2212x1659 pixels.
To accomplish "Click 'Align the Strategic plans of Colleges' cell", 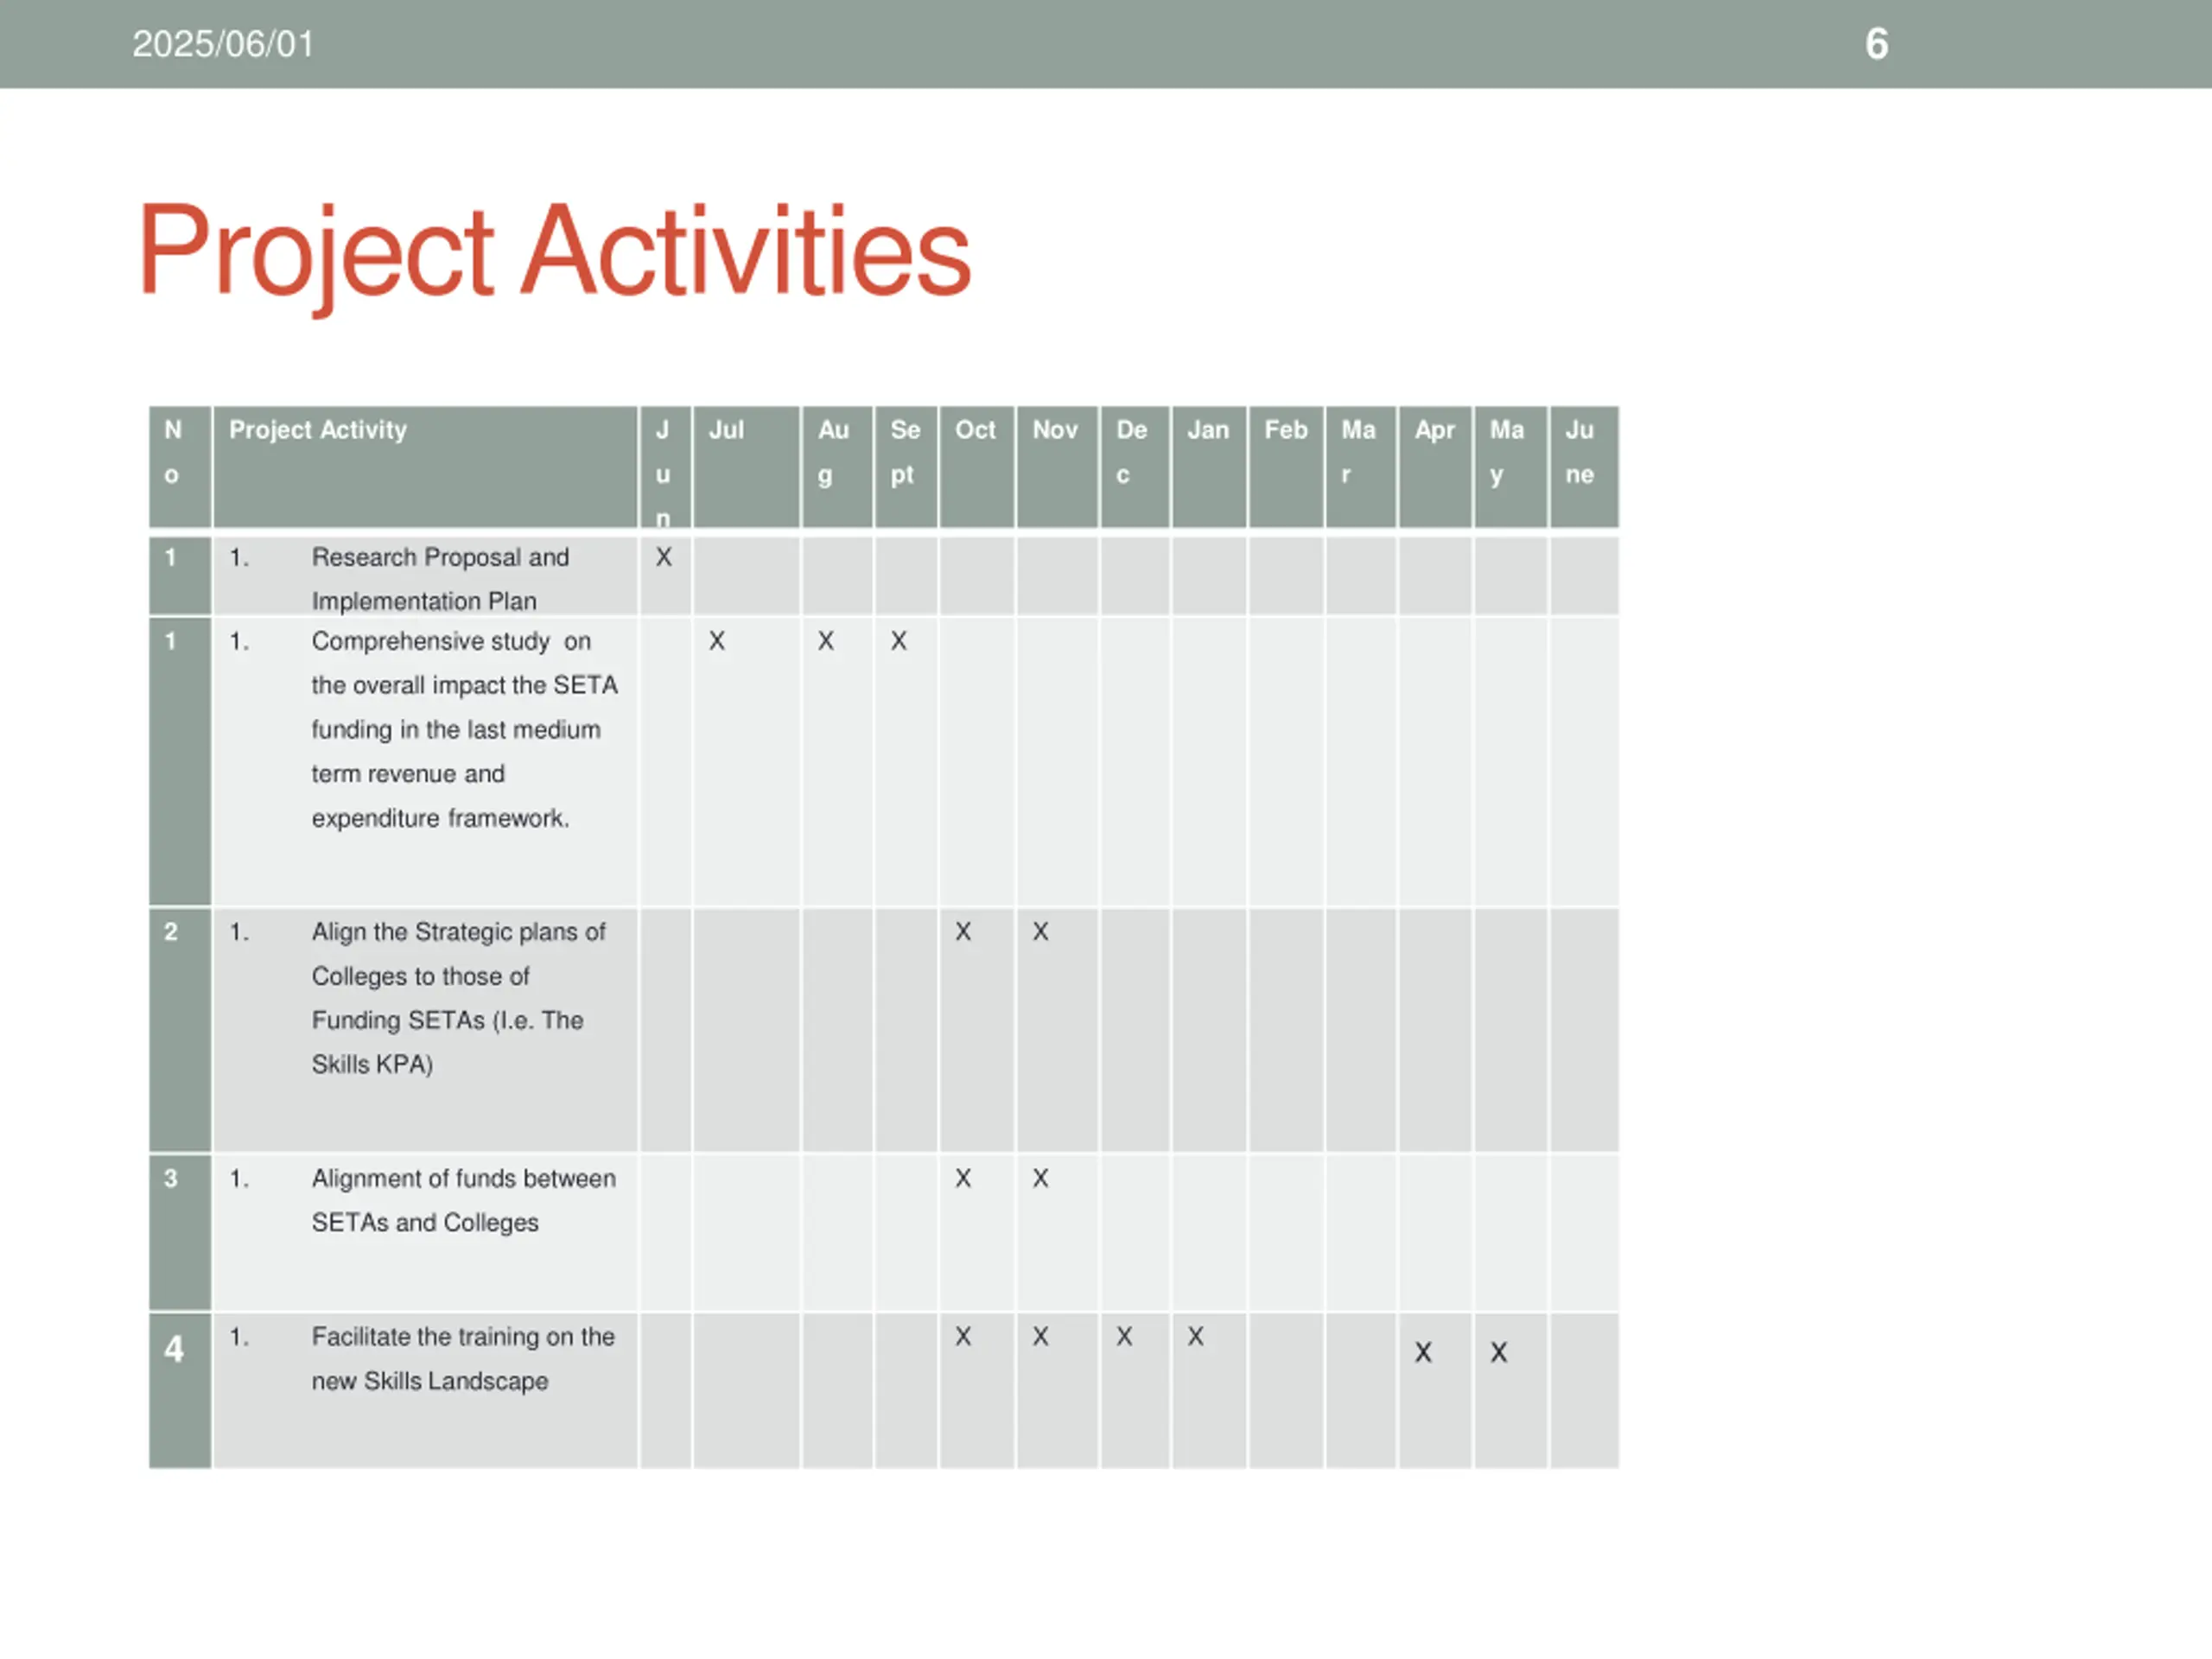I will pos(425,1030).
